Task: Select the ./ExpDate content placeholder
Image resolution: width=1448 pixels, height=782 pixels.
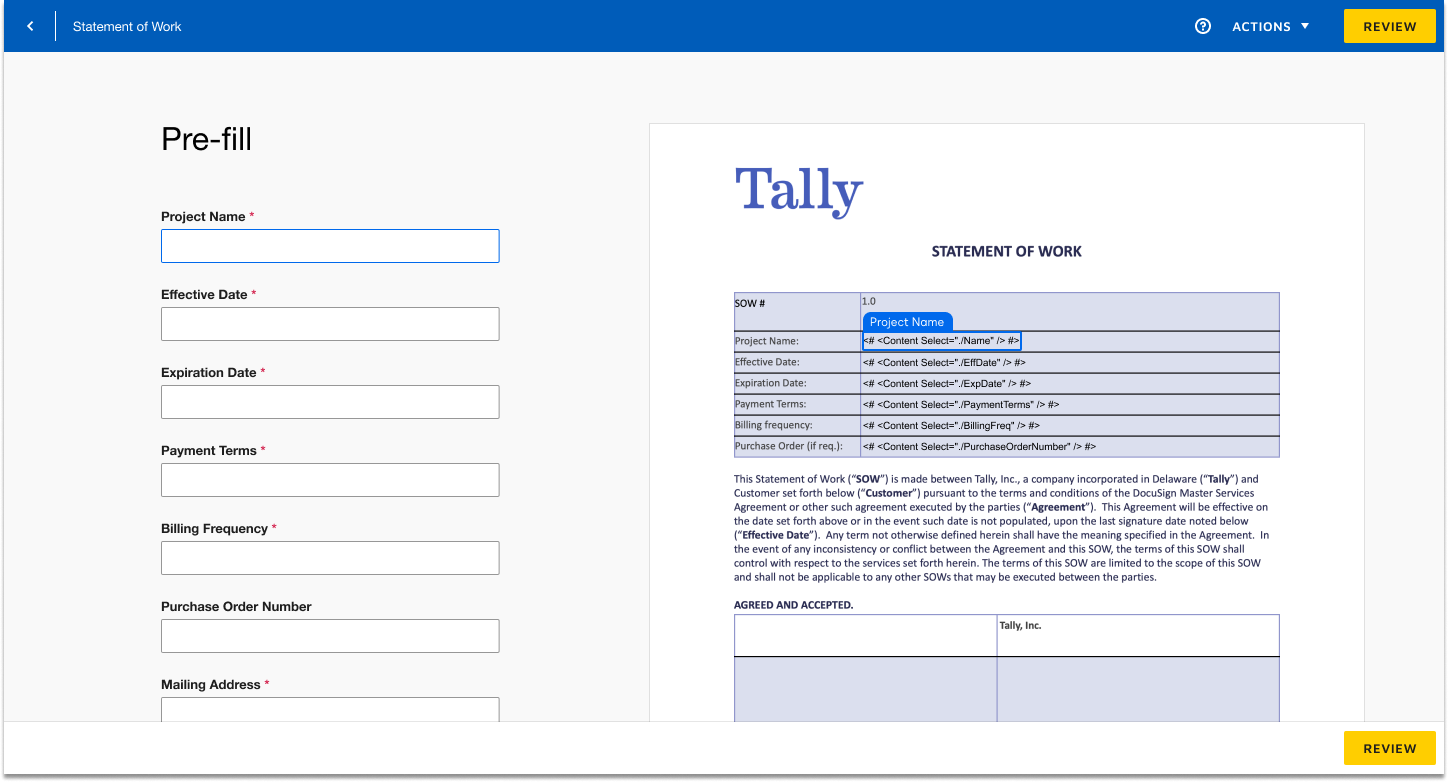Action: [946, 383]
